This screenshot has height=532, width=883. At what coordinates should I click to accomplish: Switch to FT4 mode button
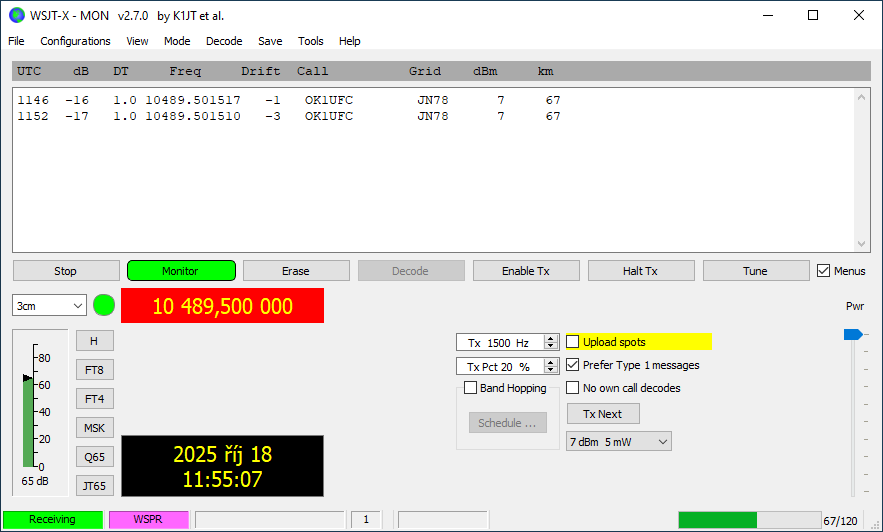95,399
